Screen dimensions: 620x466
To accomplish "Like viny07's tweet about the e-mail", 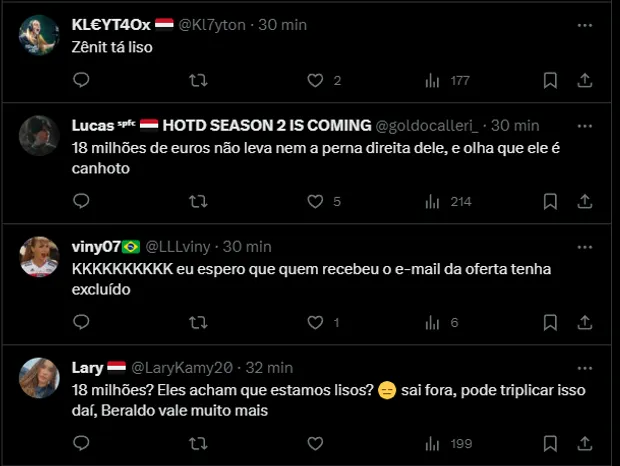I will point(315,322).
